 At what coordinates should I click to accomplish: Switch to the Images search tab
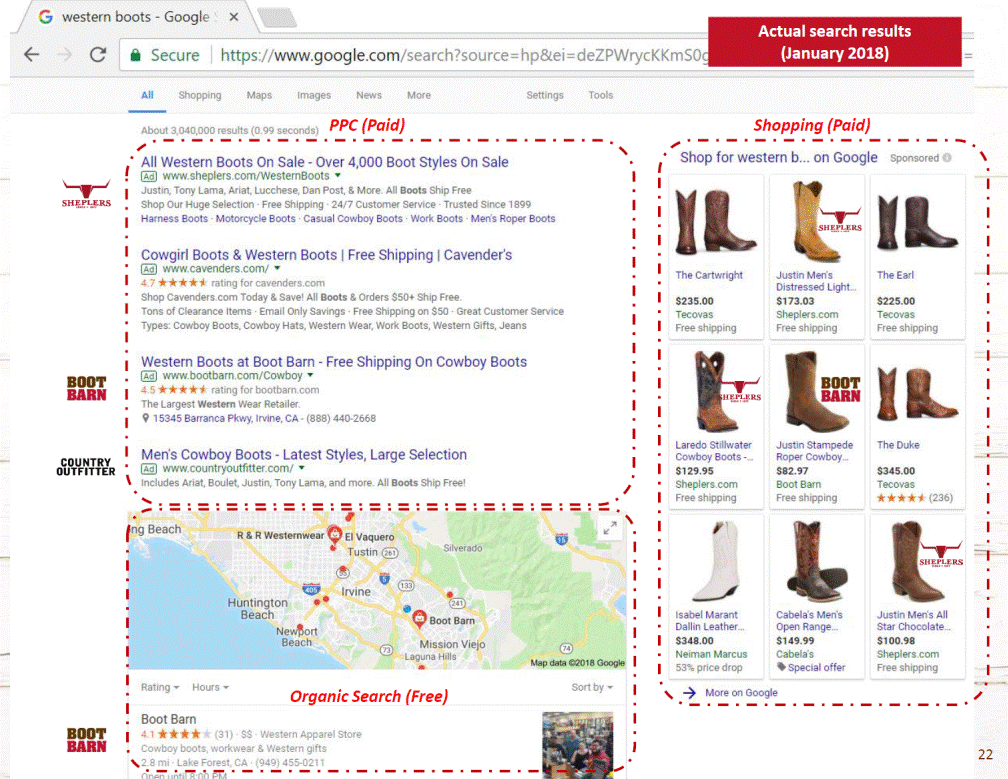(x=314, y=95)
